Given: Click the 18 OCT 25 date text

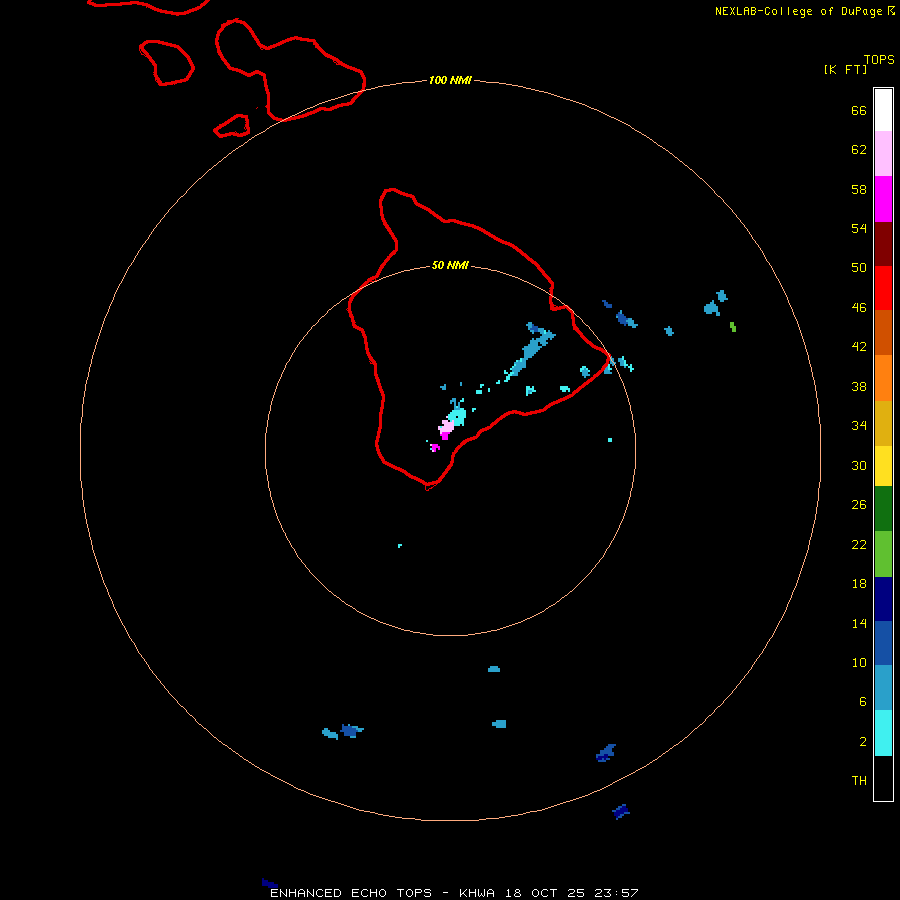Looking at the screenshot, I should click(x=545, y=893).
